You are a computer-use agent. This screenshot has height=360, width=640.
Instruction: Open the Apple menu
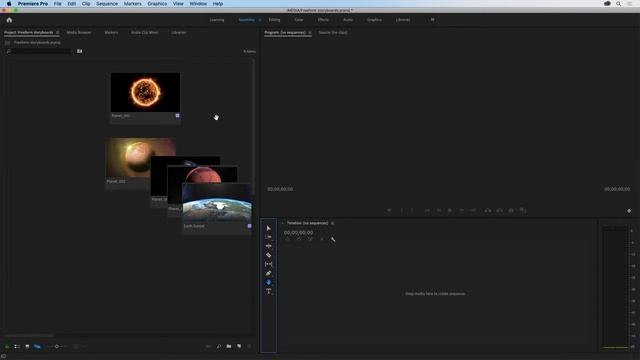[9, 4]
